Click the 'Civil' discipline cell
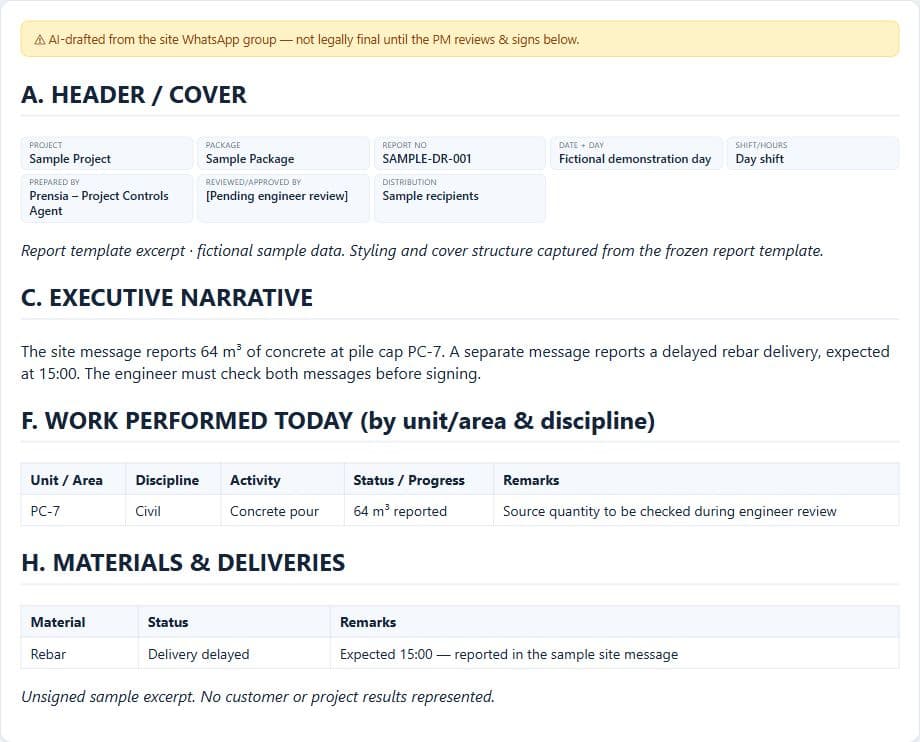 click(x=148, y=511)
